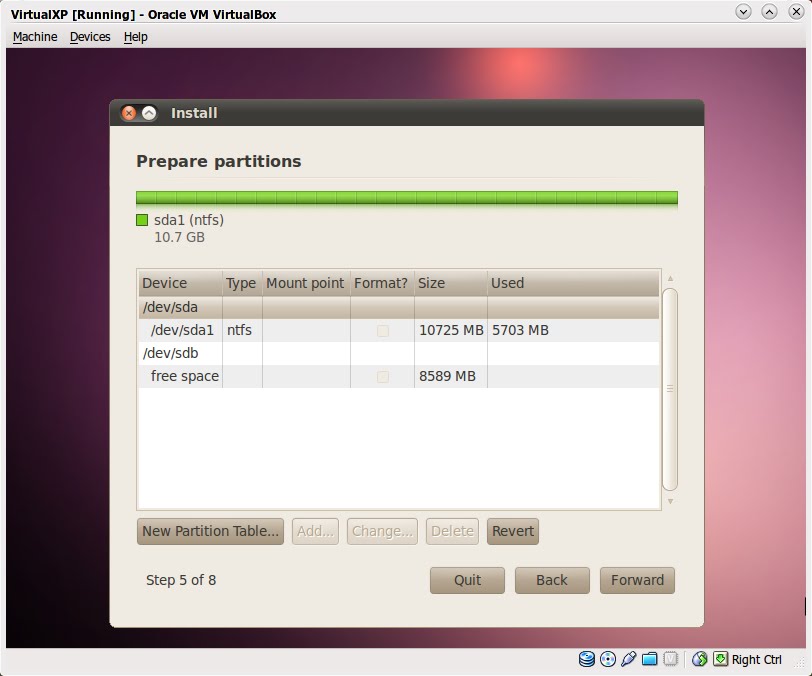Screen dimensions: 812x676
Task: Toggle Format checkbox for /dev/sda1
Action: pyautogui.click(x=383, y=330)
